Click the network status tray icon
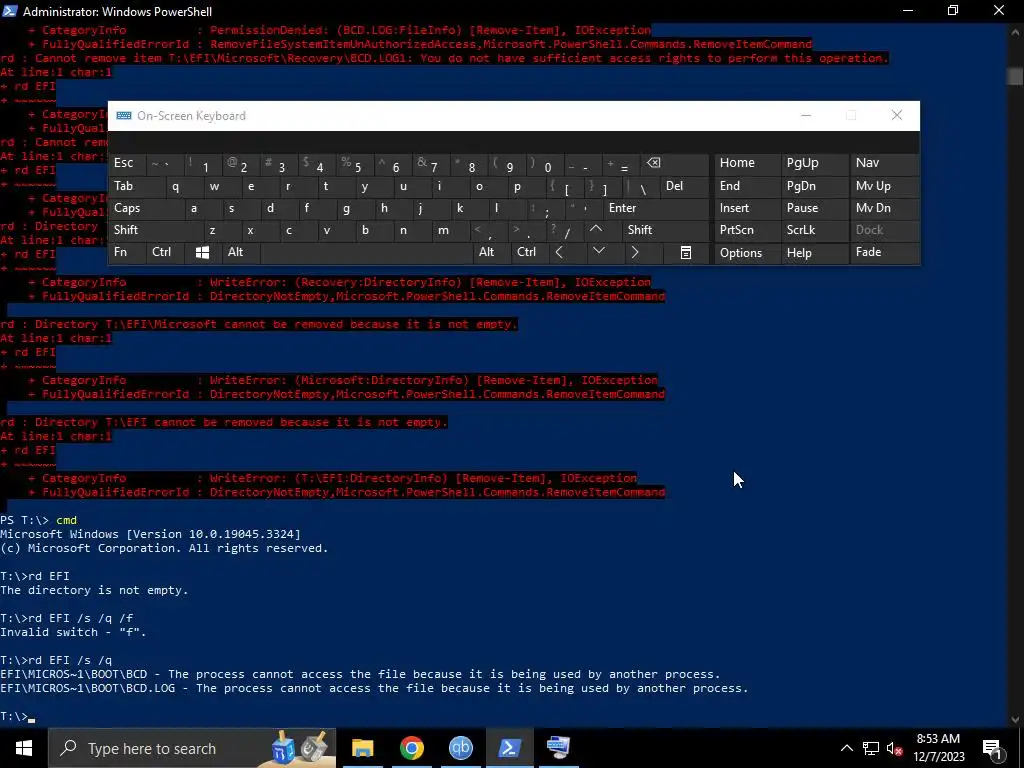Screen dimensions: 1024x768 click(x=871, y=748)
